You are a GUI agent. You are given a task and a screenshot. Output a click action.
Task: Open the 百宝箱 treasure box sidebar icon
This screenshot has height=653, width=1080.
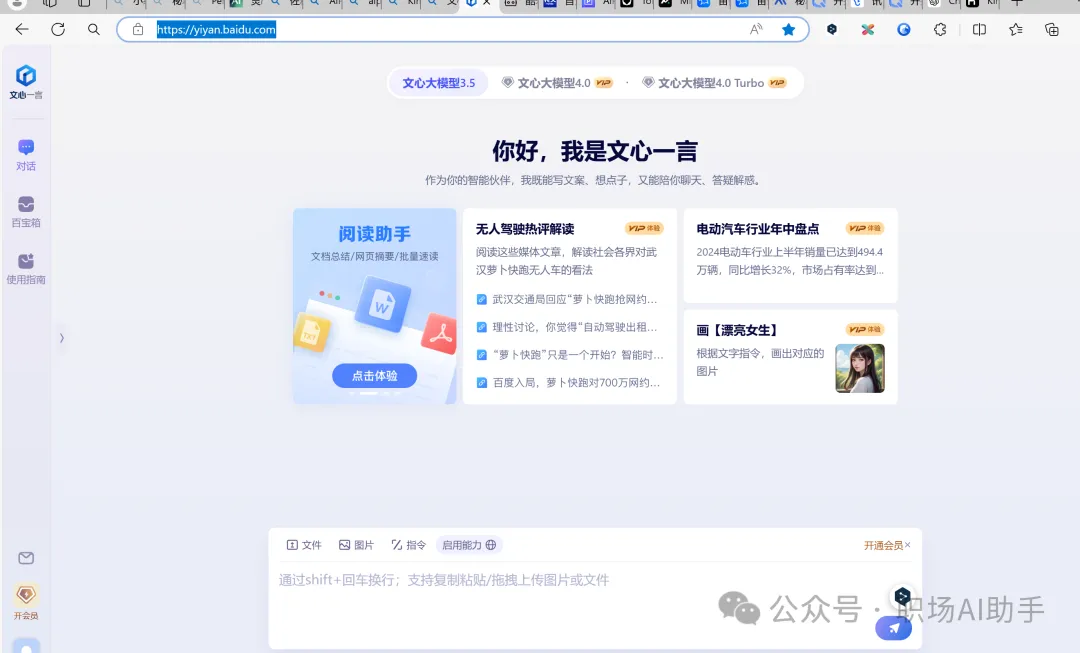click(26, 209)
